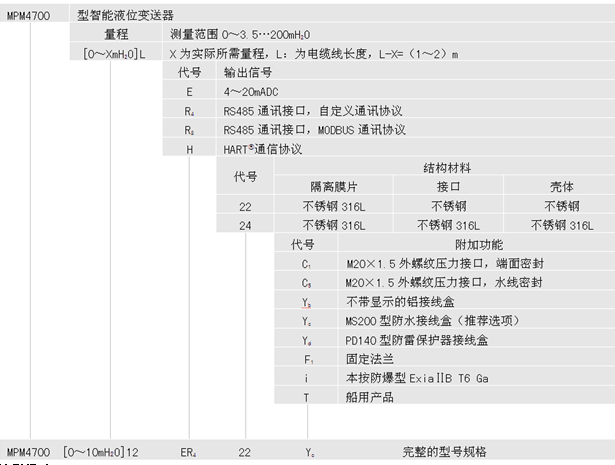
Task: Select output code E row
Action: (389, 91)
